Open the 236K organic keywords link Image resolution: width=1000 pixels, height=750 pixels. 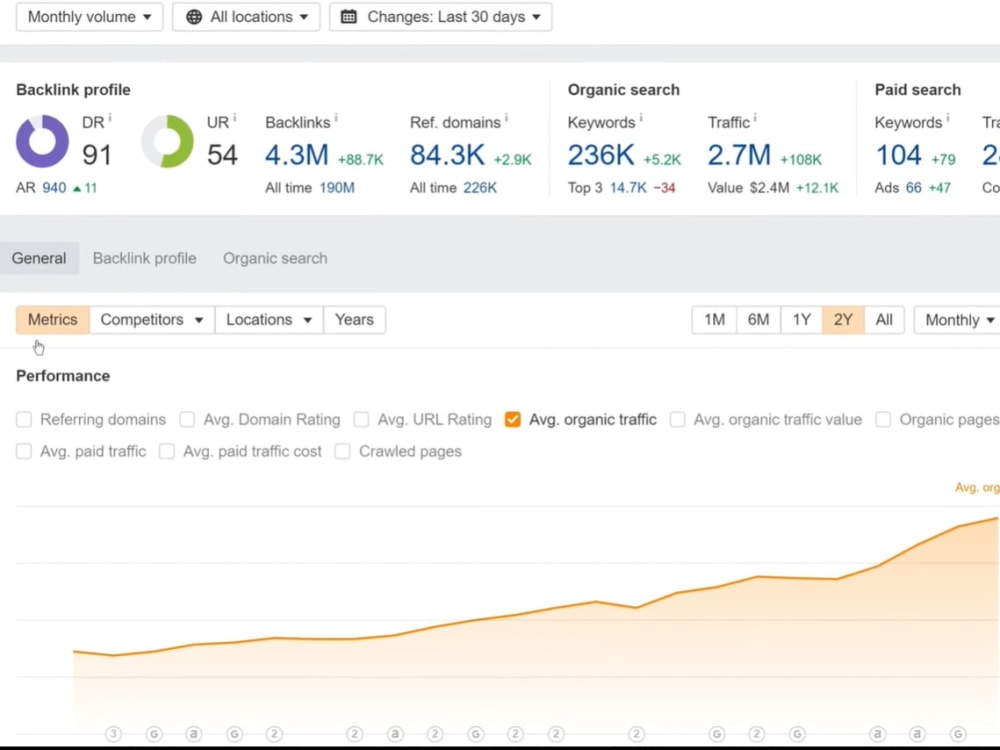(x=601, y=155)
